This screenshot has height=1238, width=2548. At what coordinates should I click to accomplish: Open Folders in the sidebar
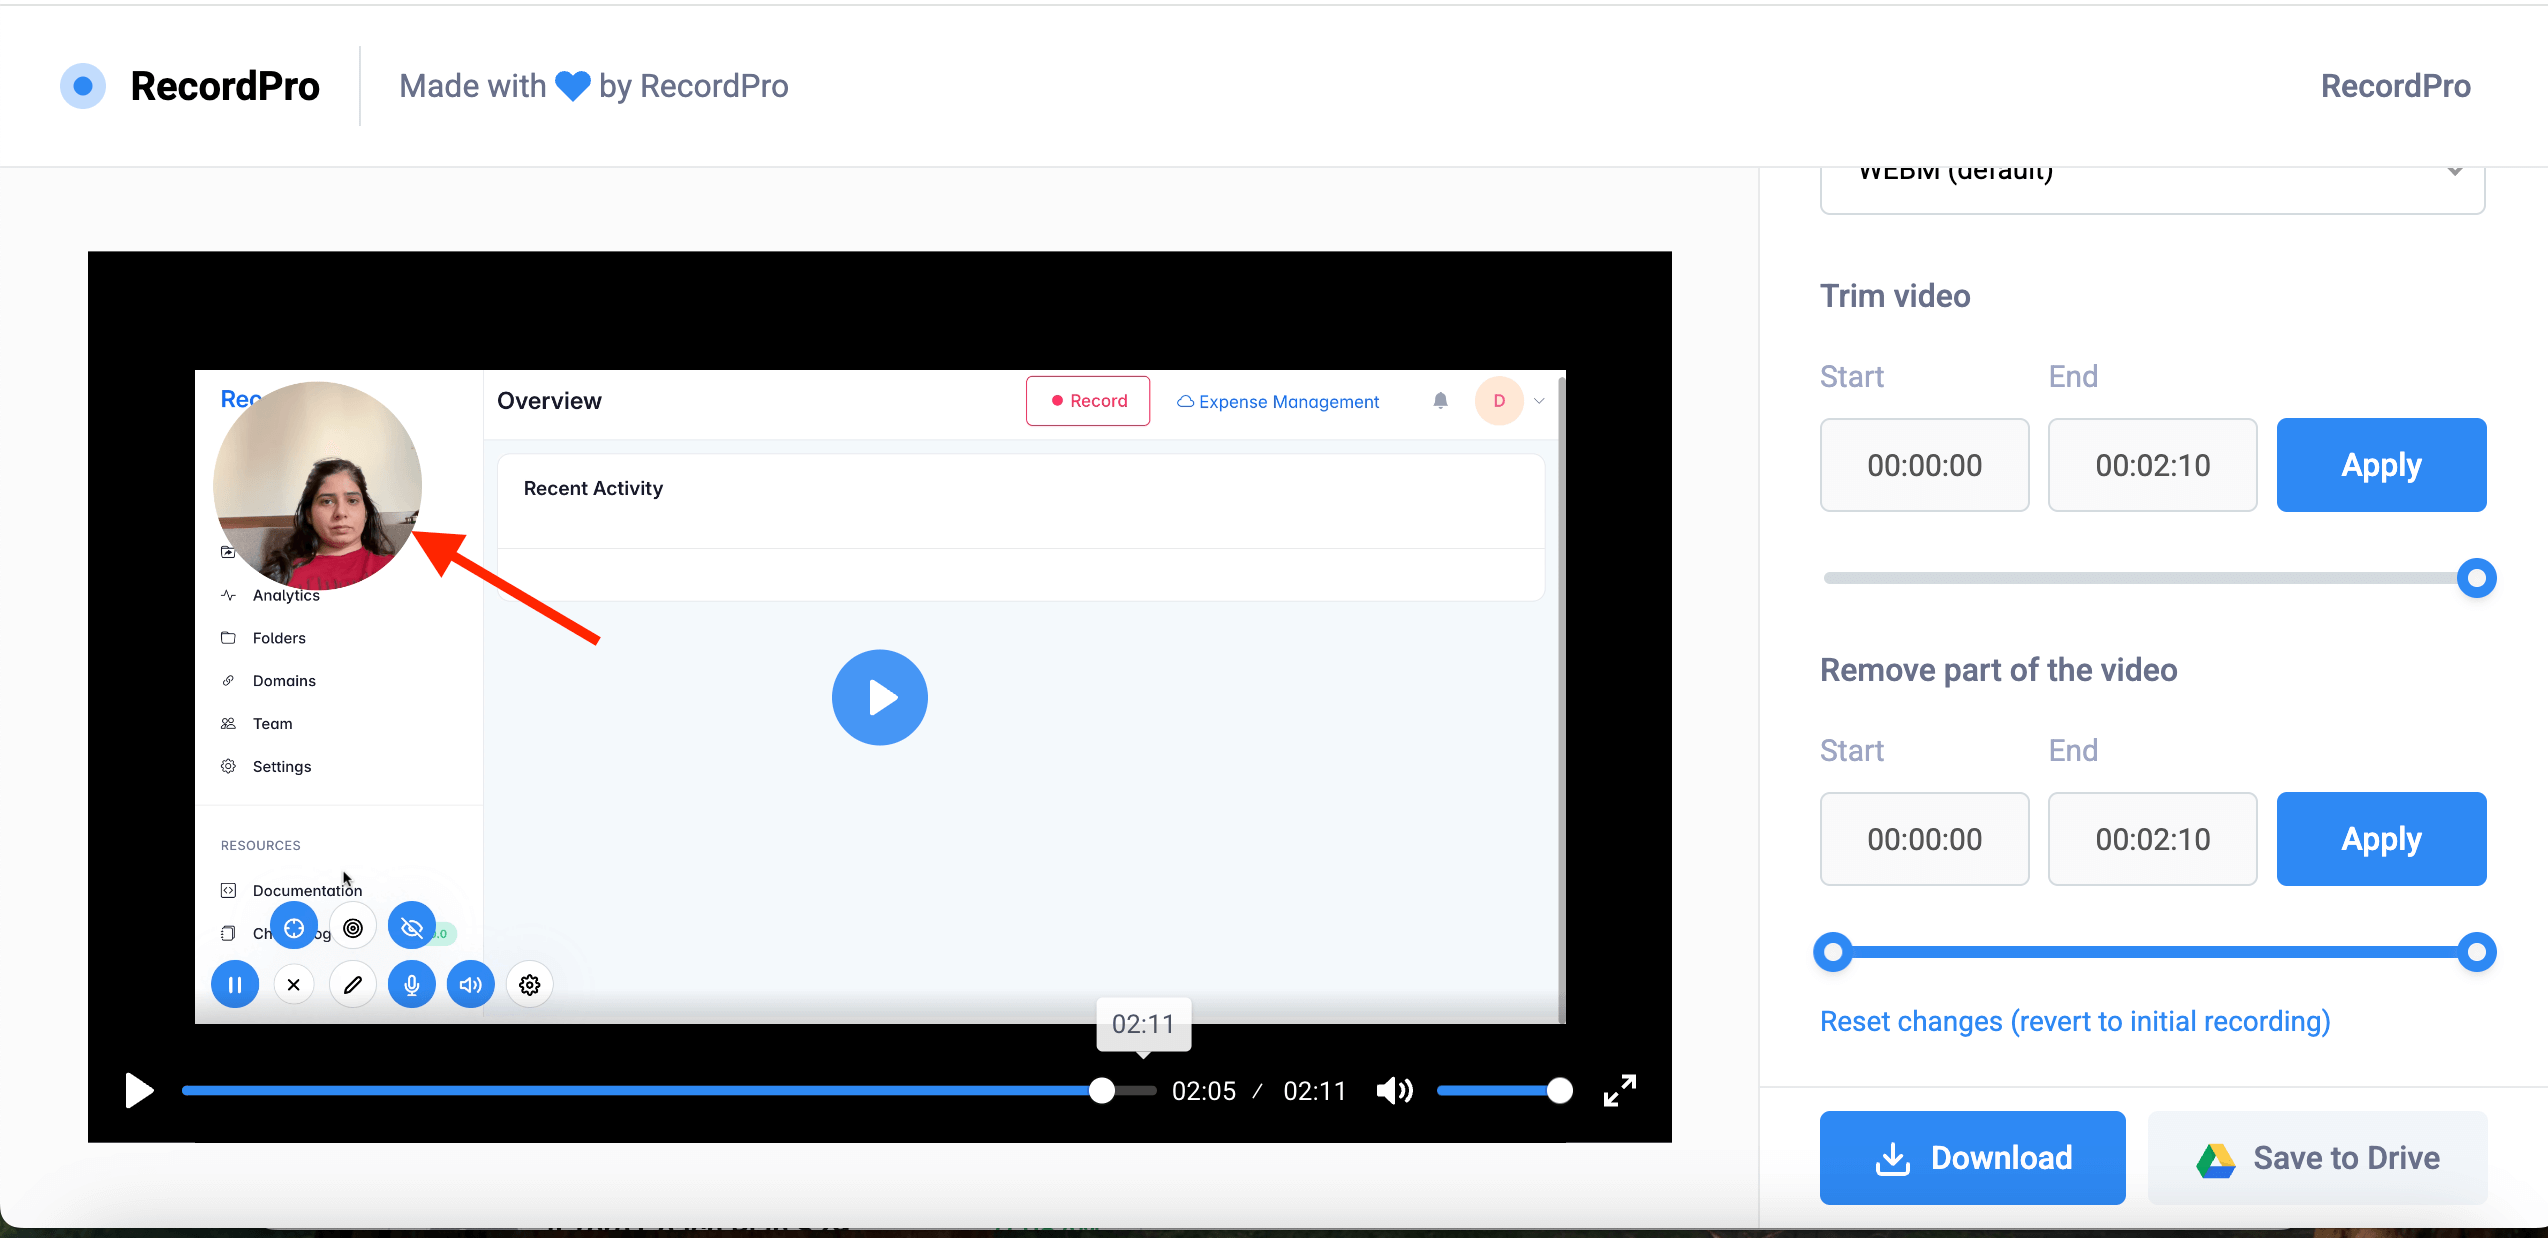[279, 638]
